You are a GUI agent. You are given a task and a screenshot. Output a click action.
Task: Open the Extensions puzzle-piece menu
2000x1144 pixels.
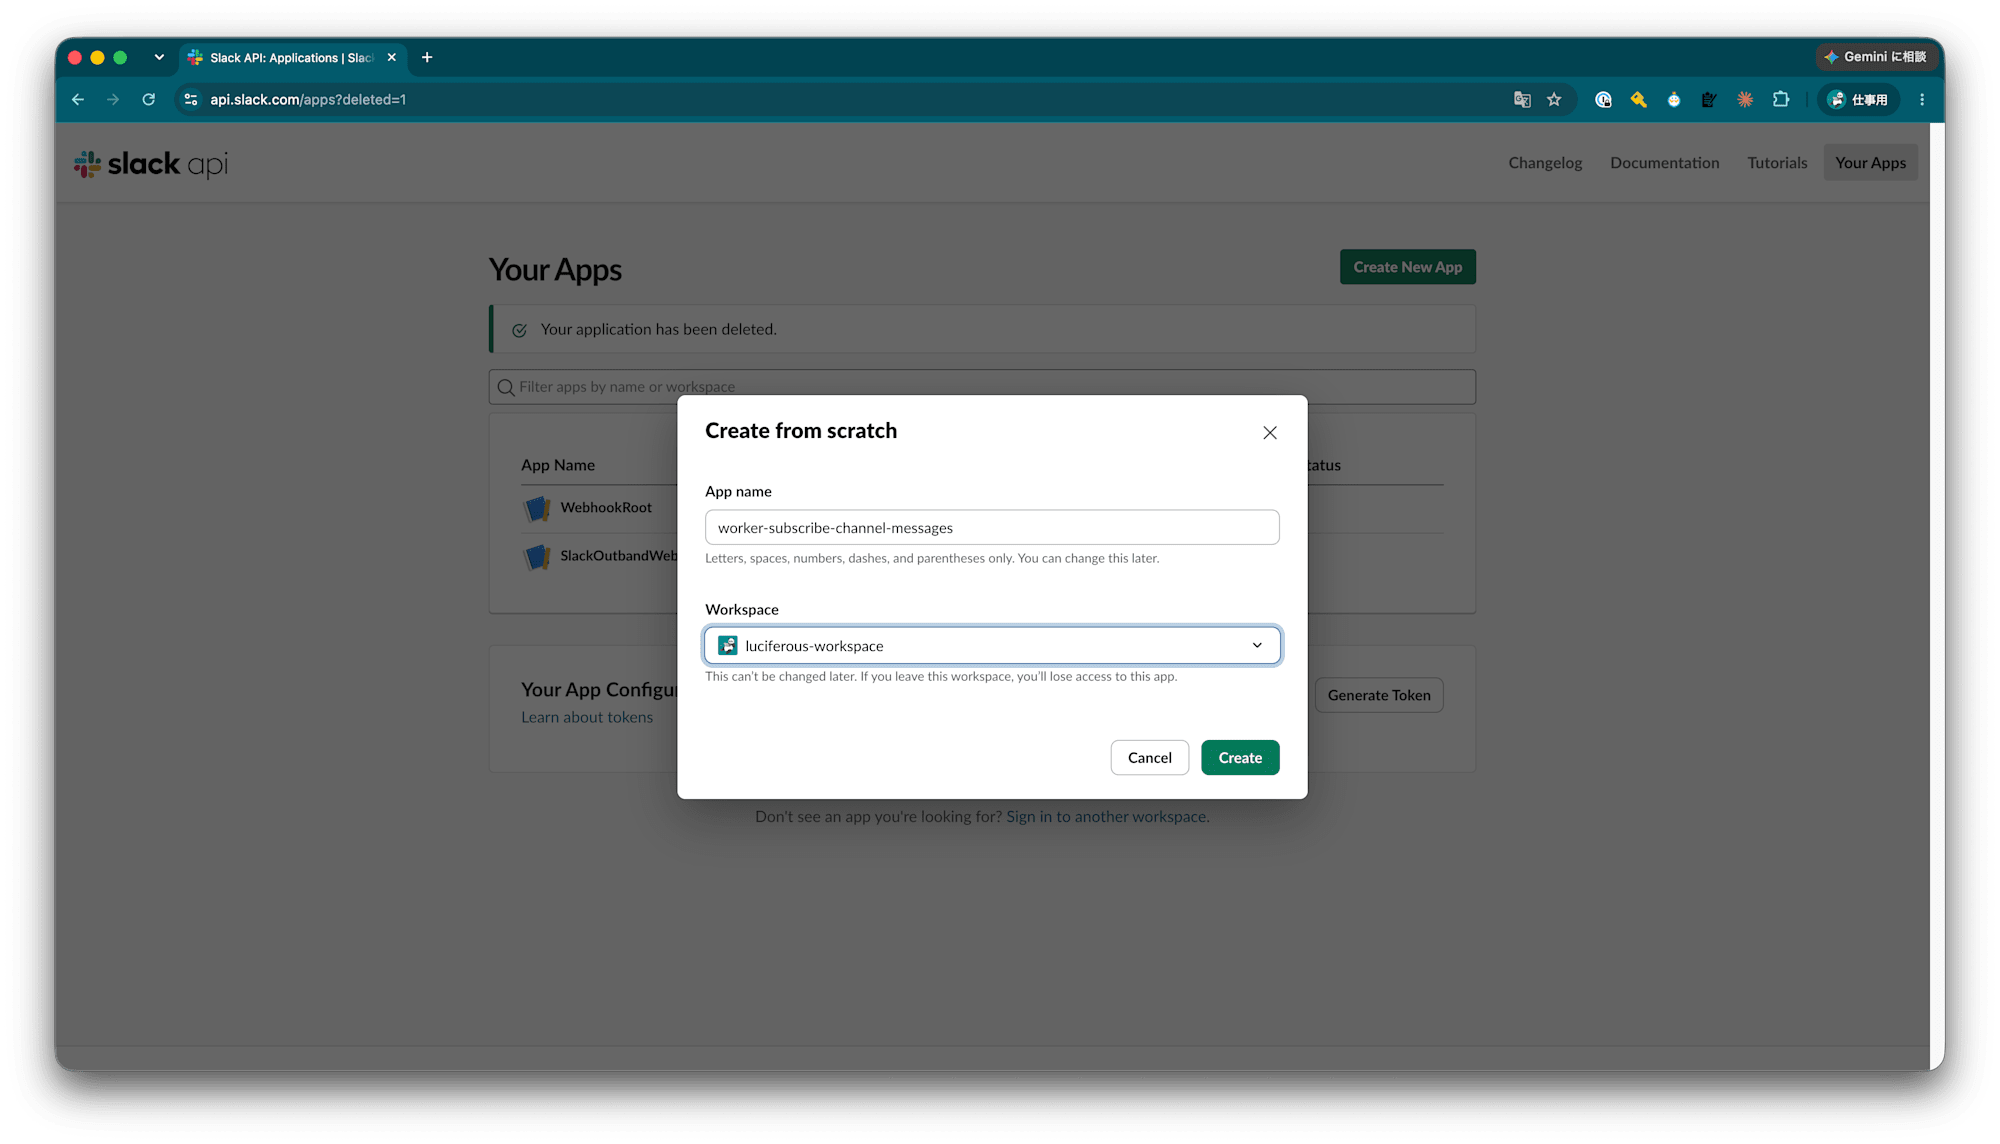pos(1781,99)
